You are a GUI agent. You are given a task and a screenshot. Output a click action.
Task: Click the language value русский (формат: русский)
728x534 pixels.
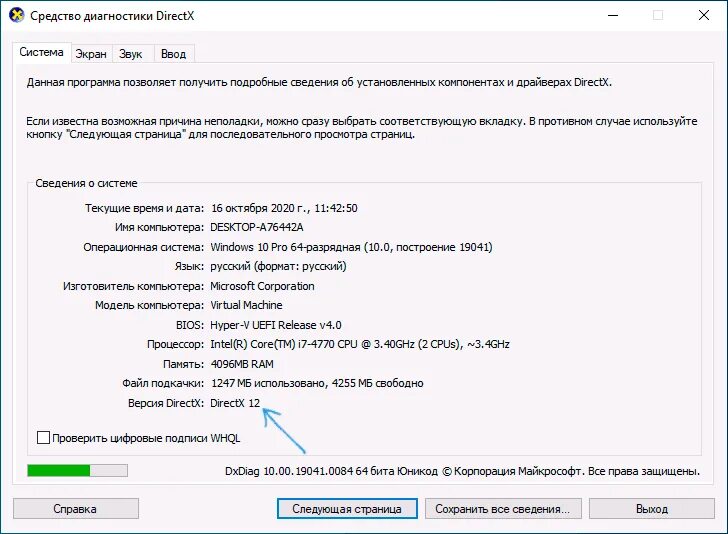pos(278,266)
